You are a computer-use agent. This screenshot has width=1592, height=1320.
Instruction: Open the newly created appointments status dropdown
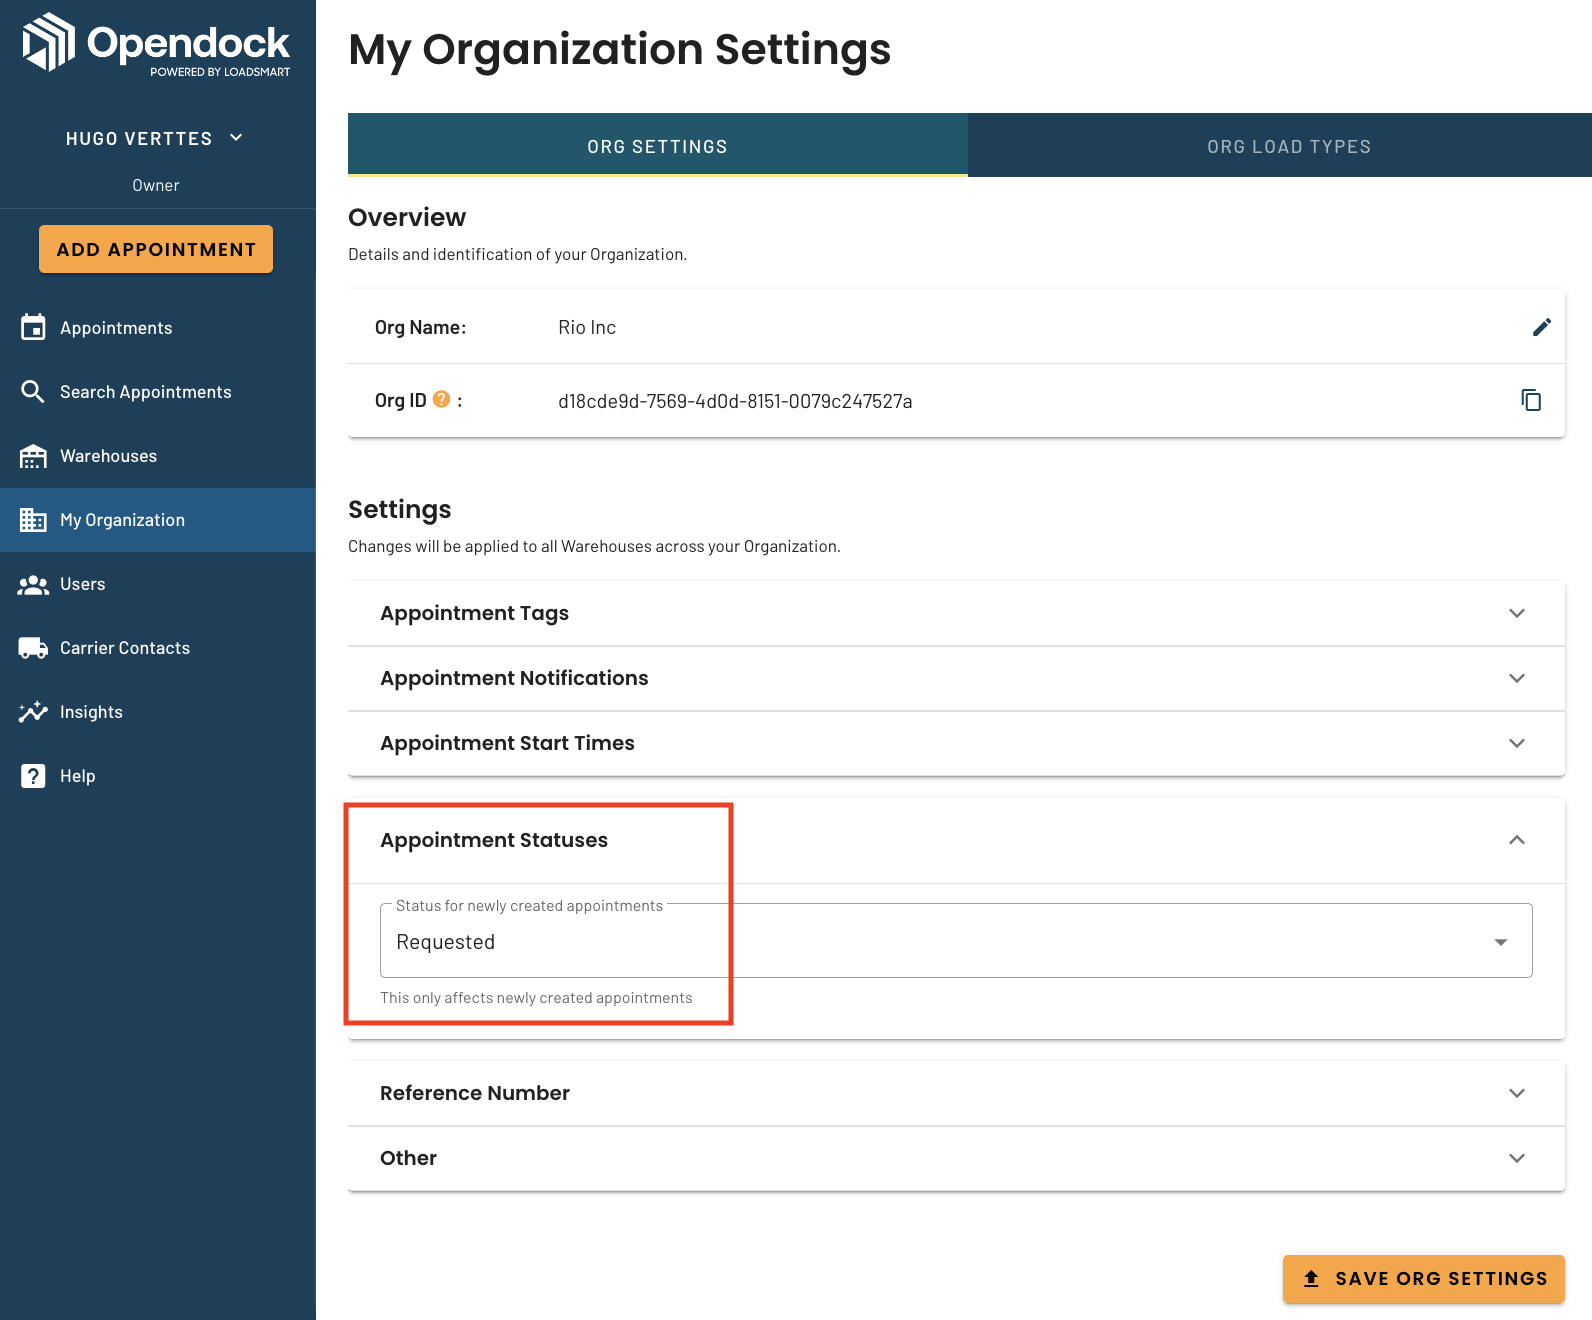(x=956, y=941)
